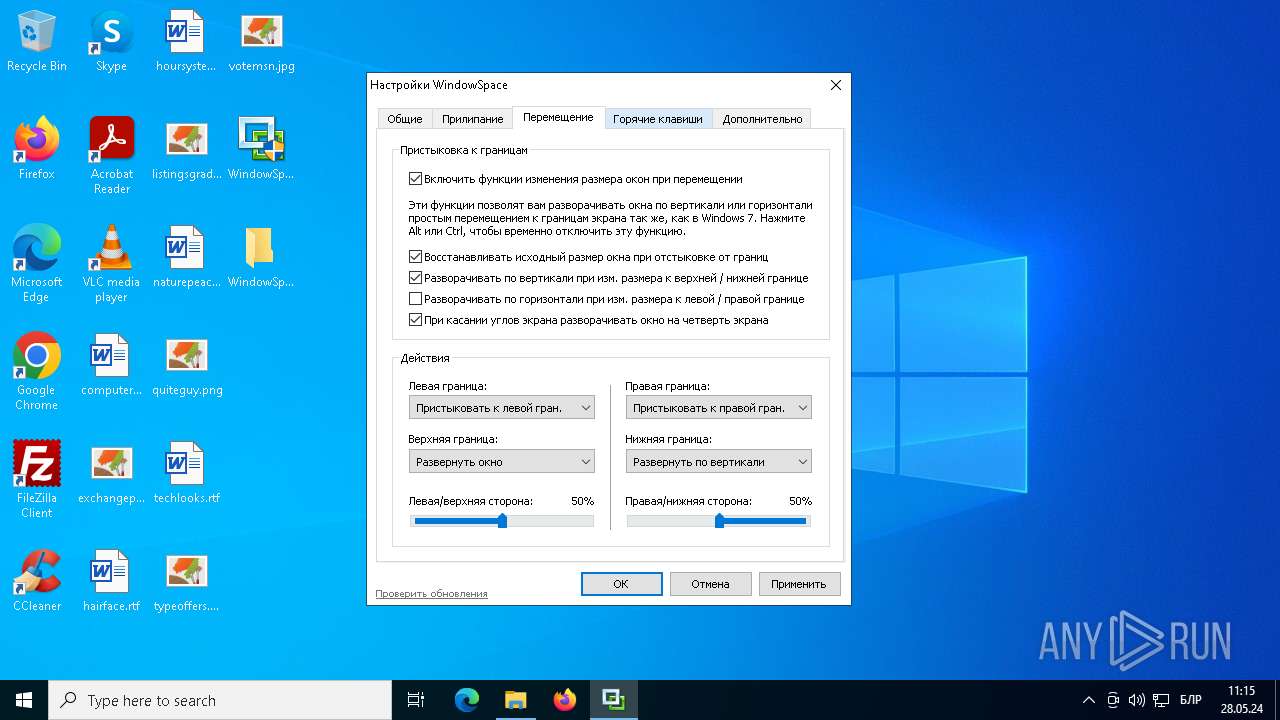Open the Windows Start menu
Image resolution: width=1280 pixels, height=720 pixels.
click(x=24, y=700)
